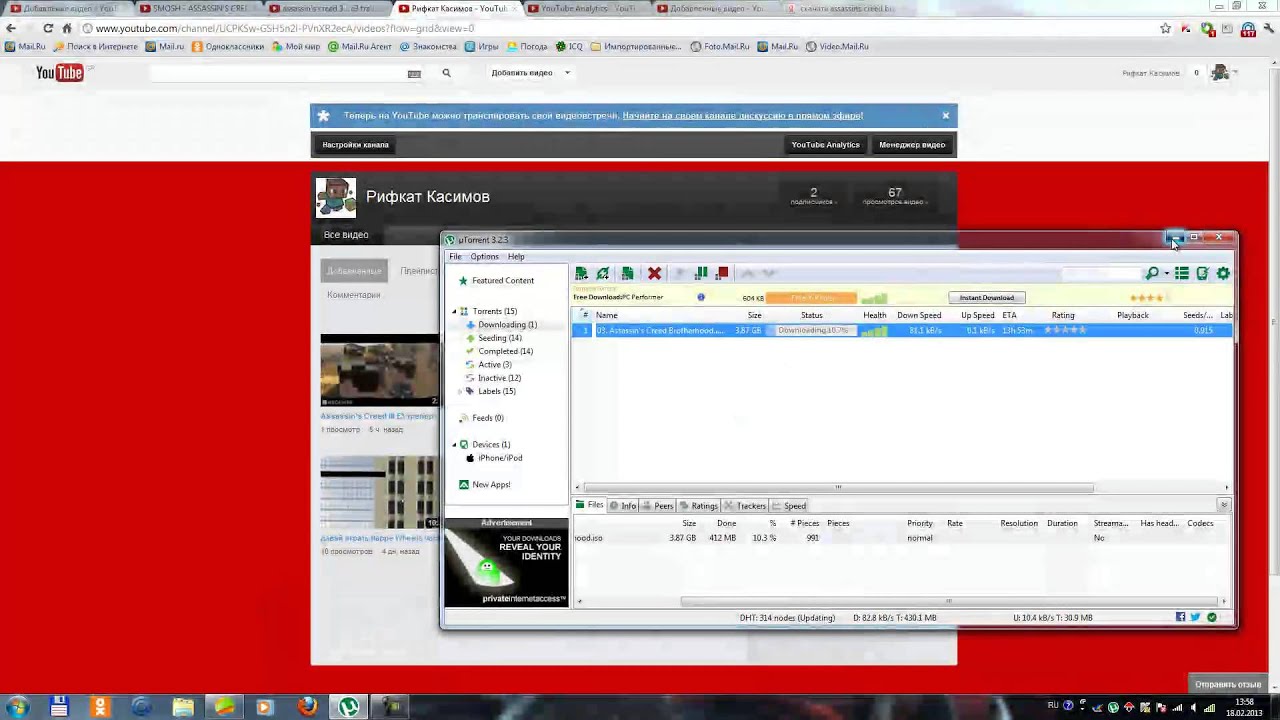Open the Help menu in uTorrent
This screenshot has width=1280, height=720.
[x=516, y=257]
